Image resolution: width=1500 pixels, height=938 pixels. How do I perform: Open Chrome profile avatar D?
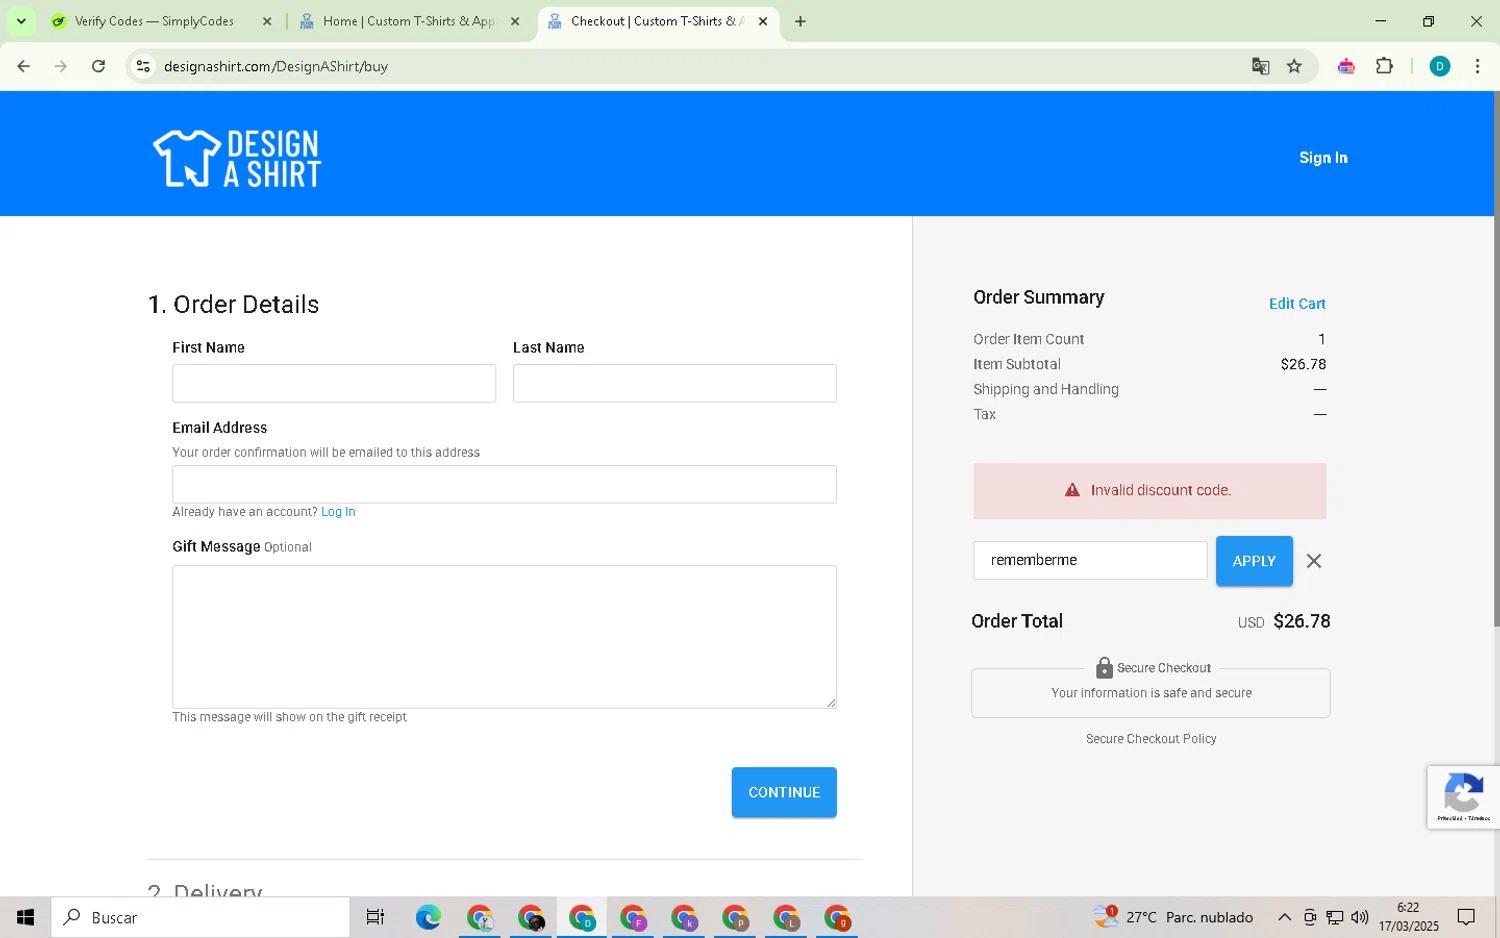pos(1440,66)
